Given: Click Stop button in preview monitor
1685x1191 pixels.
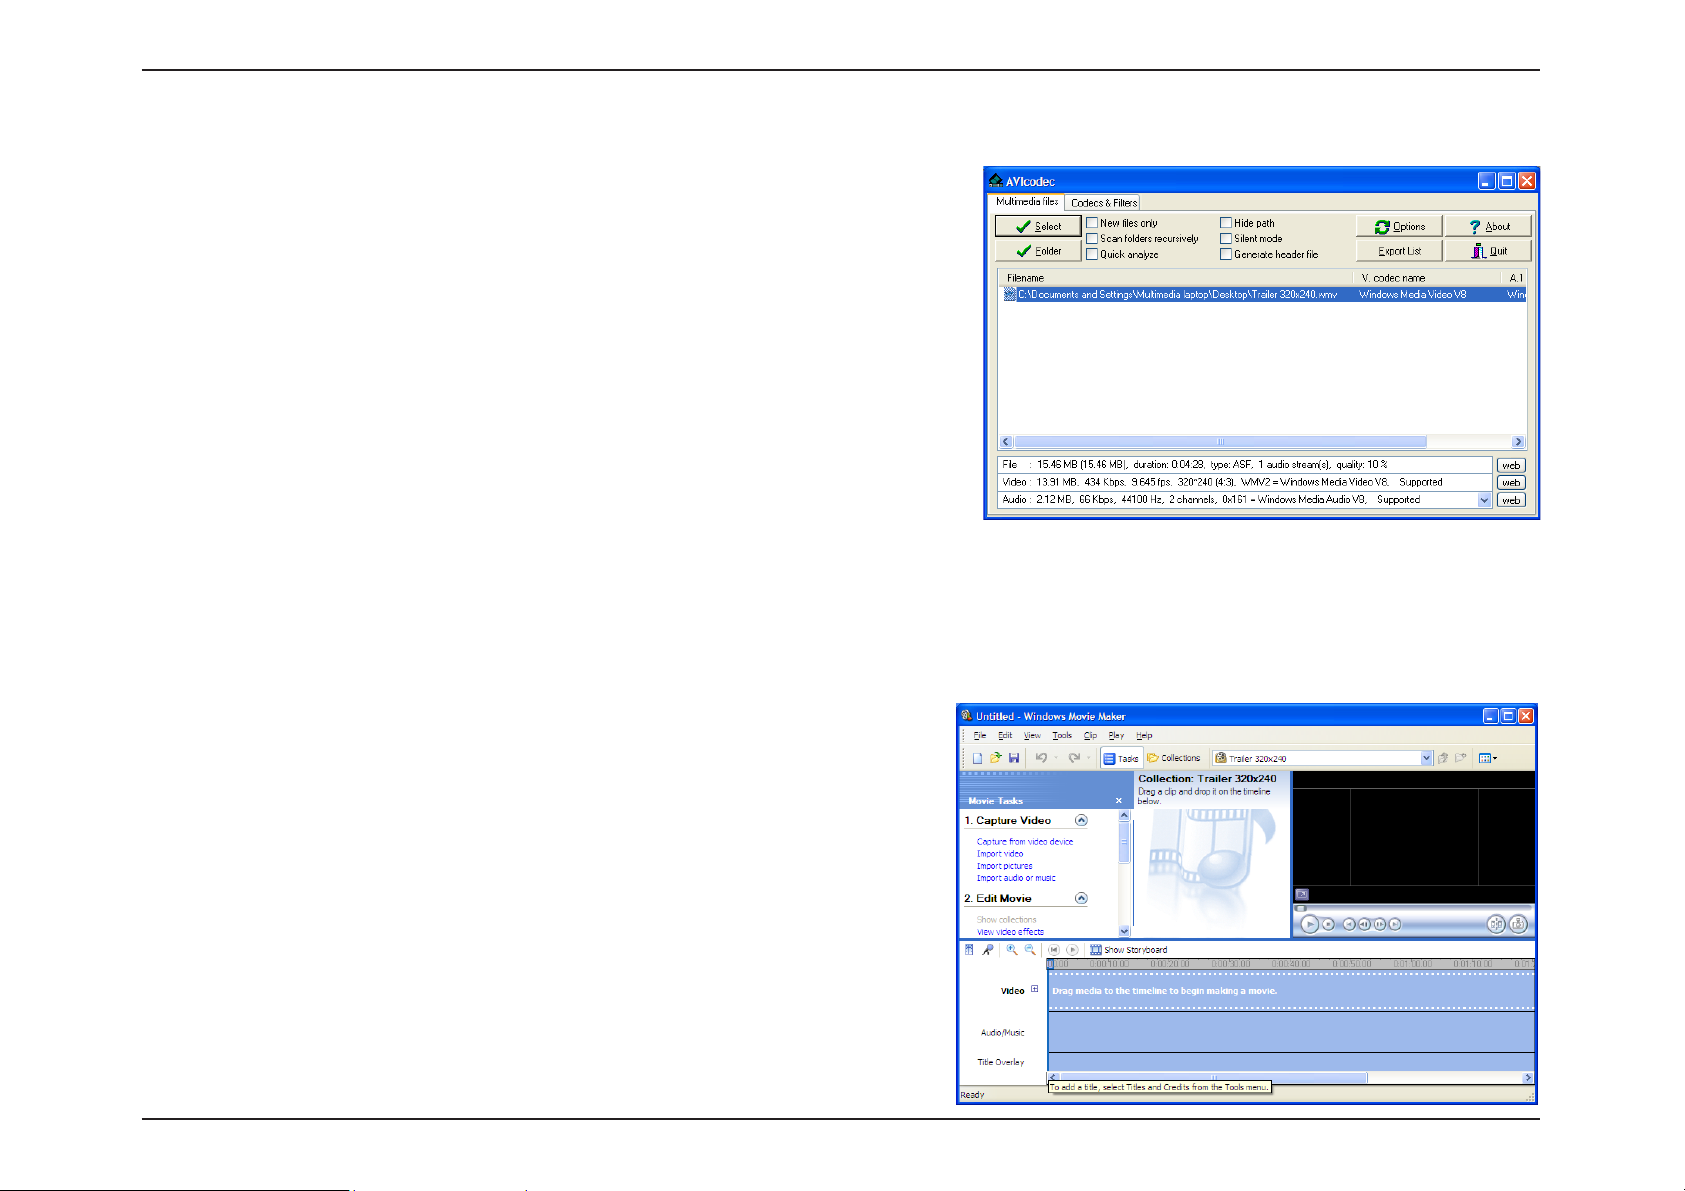Looking at the screenshot, I should coord(1328,924).
